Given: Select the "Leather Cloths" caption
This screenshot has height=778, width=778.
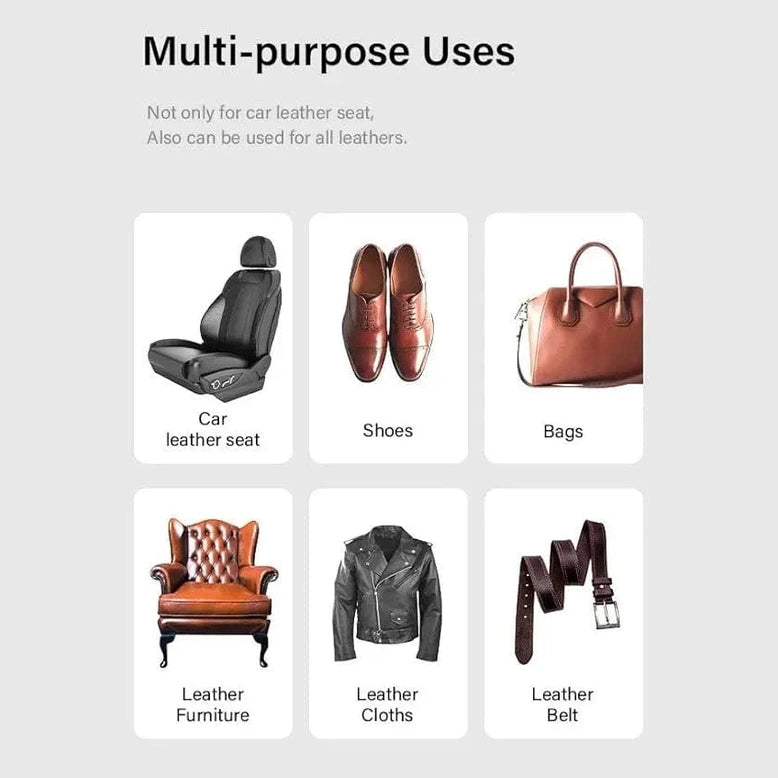Looking at the screenshot, I should coord(387,704).
